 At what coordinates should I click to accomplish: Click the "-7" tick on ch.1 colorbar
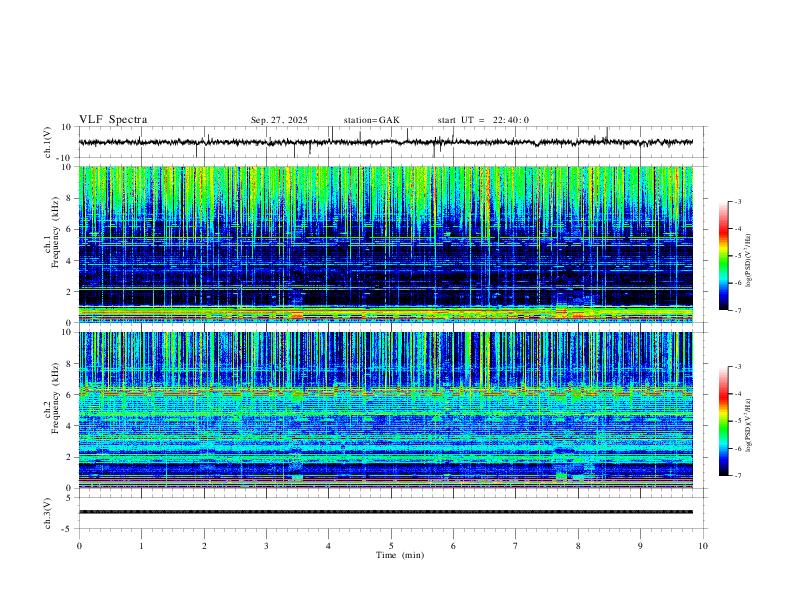[x=738, y=311]
